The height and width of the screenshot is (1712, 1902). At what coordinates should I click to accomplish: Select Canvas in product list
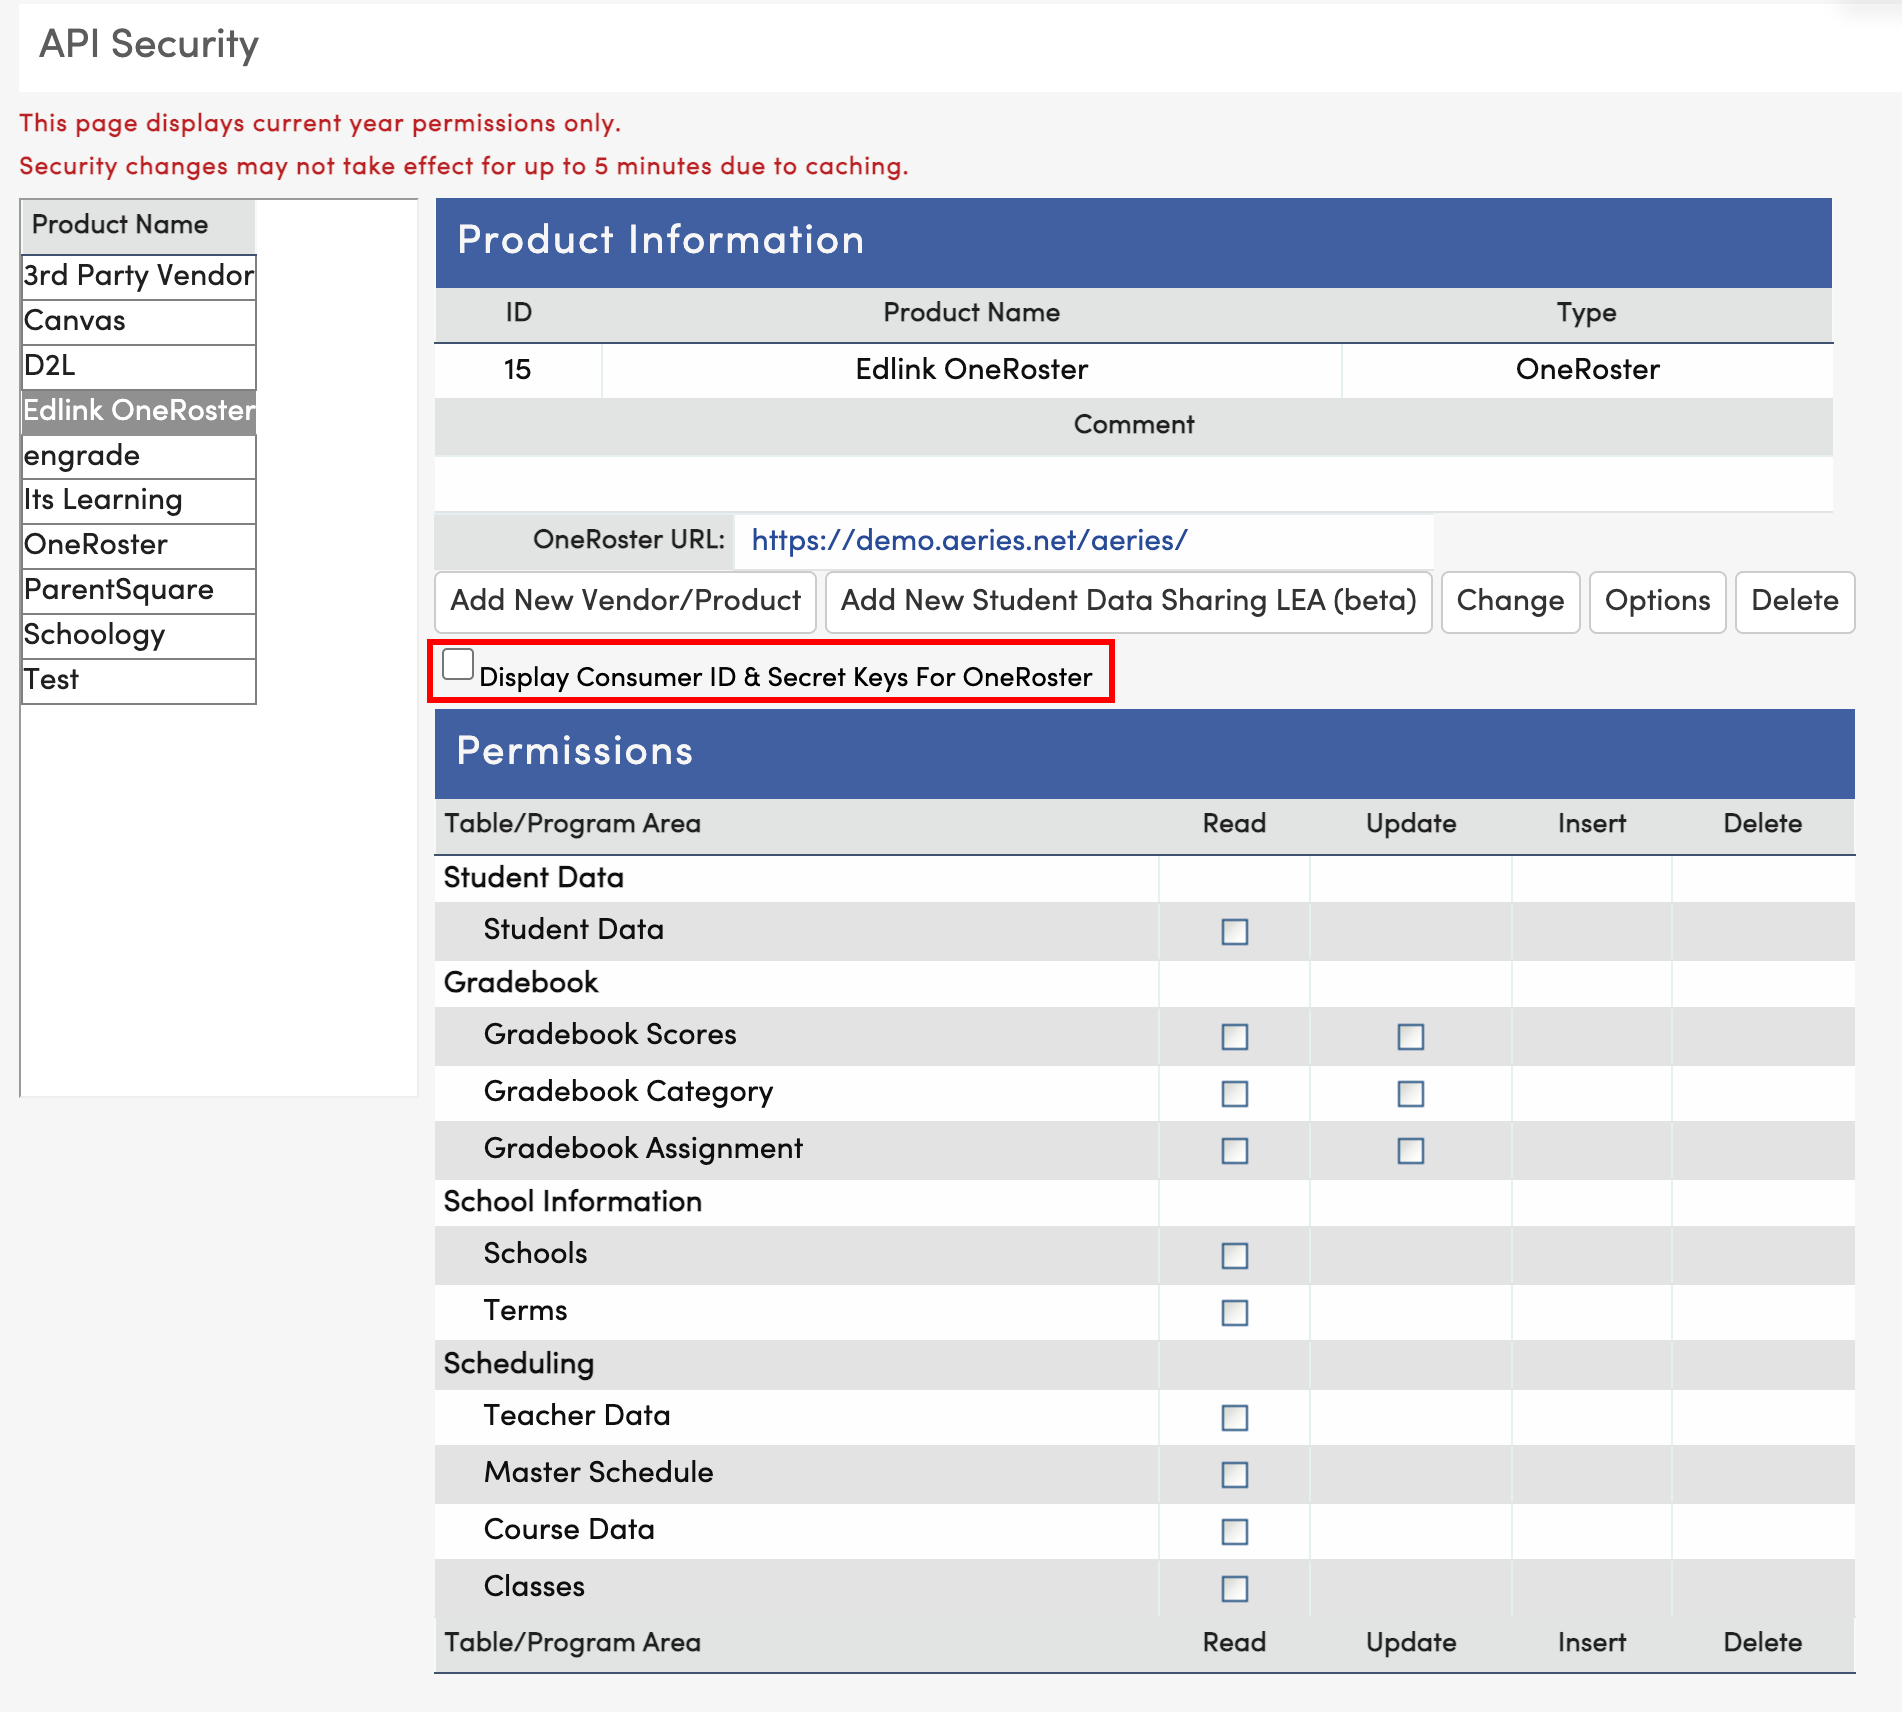(x=139, y=321)
